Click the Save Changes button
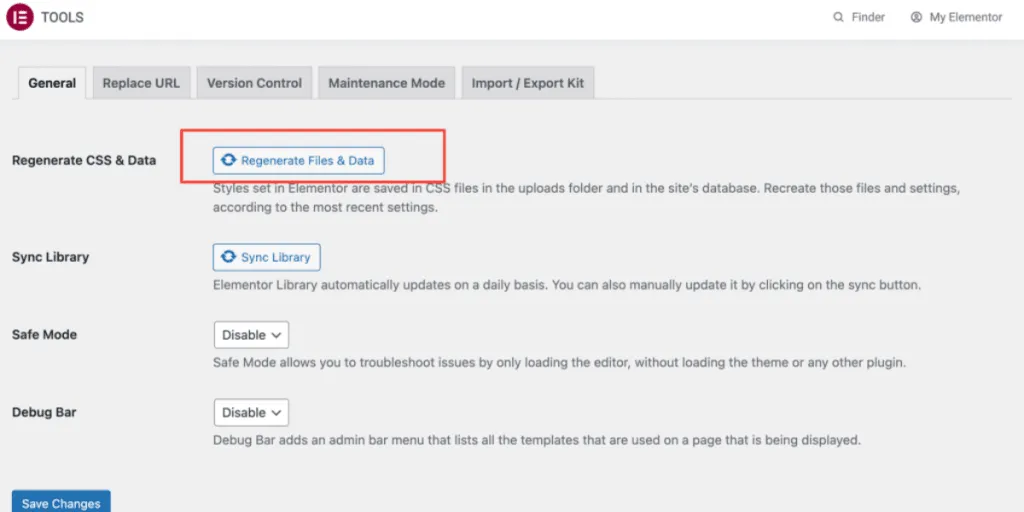This screenshot has width=1024, height=512. tap(61, 502)
